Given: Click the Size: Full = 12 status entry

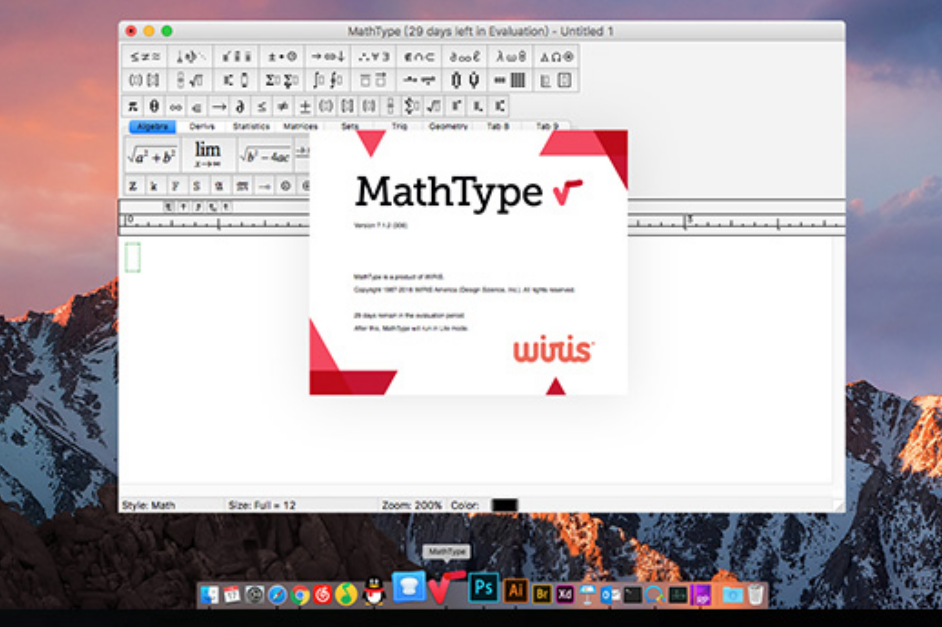Looking at the screenshot, I should click(262, 505).
